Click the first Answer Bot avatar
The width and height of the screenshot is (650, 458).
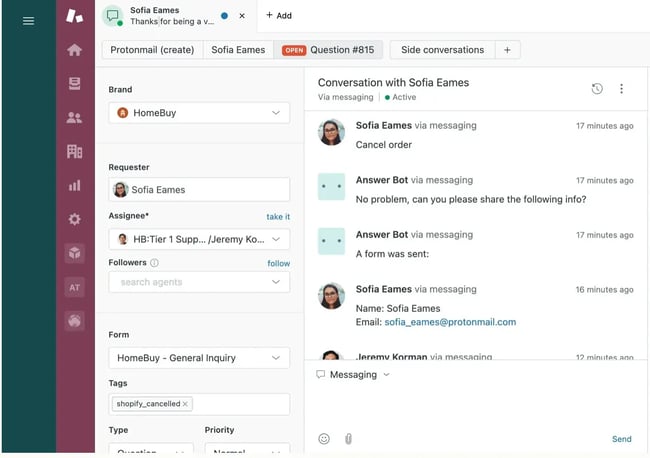[x=331, y=187]
